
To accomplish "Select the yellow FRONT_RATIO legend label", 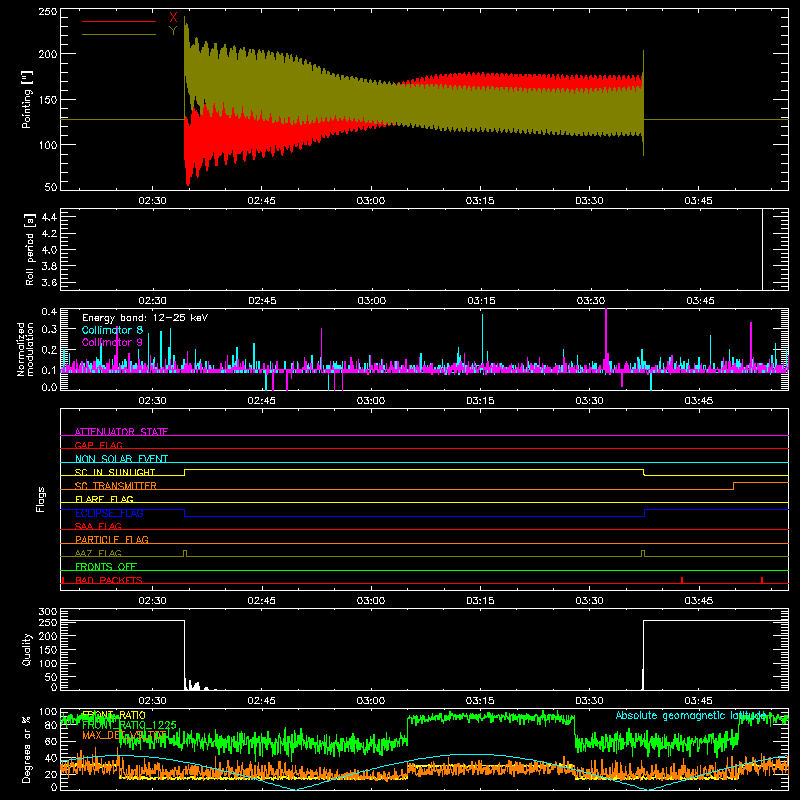I will (x=114, y=715).
